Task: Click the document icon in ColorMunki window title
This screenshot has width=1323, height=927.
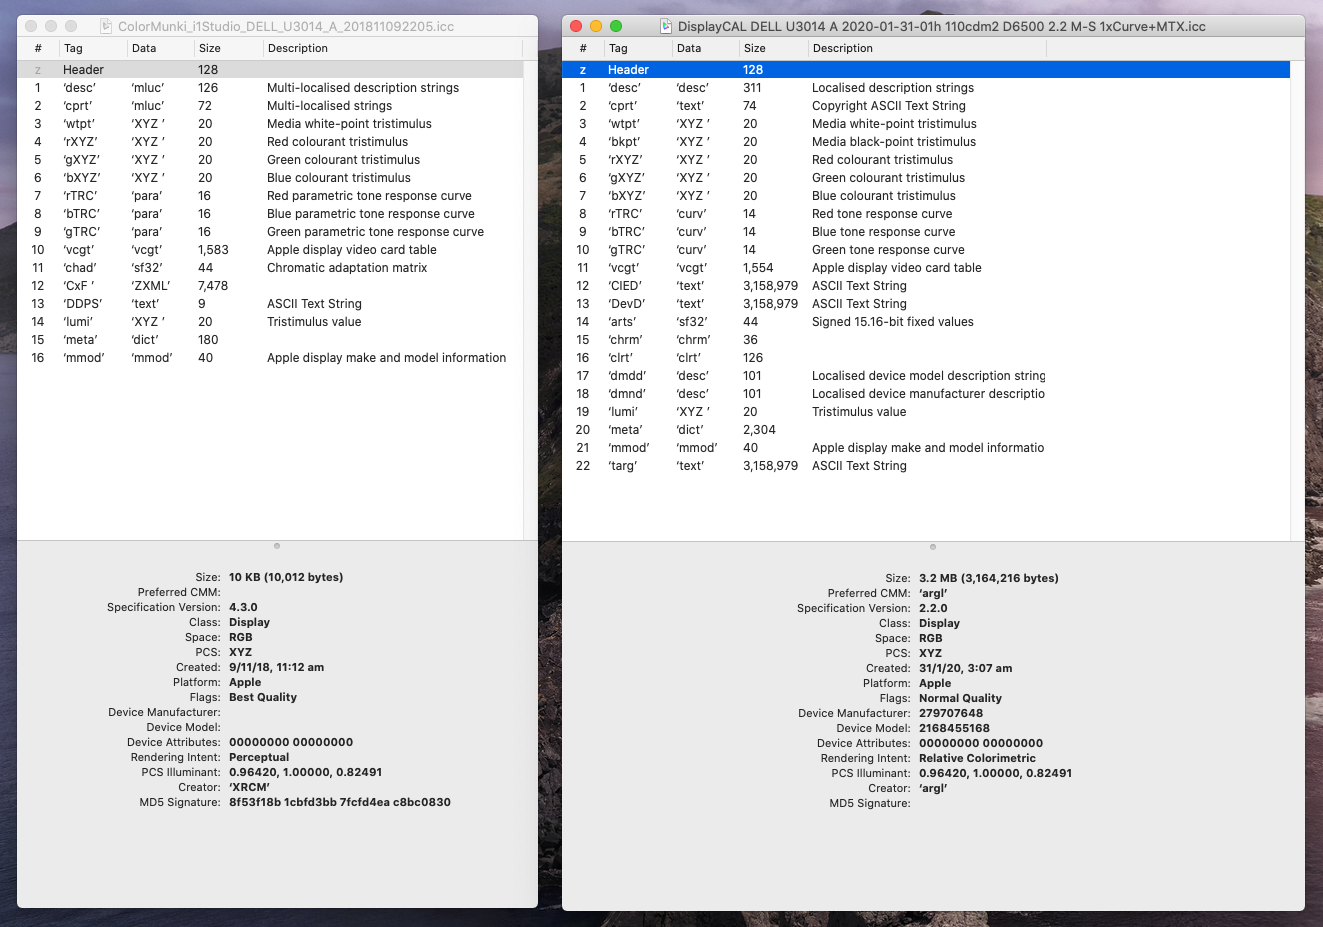Action: [106, 26]
